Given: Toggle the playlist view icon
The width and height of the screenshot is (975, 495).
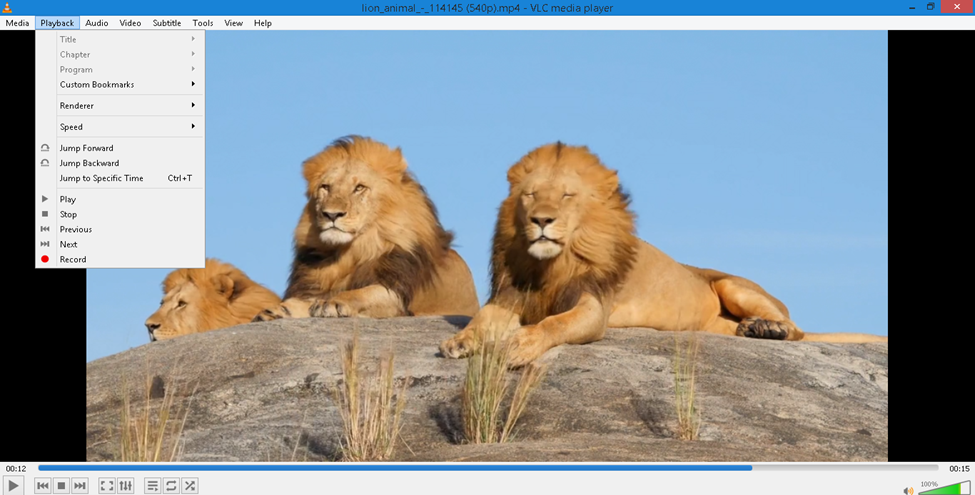Looking at the screenshot, I should click(x=152, y=486).
